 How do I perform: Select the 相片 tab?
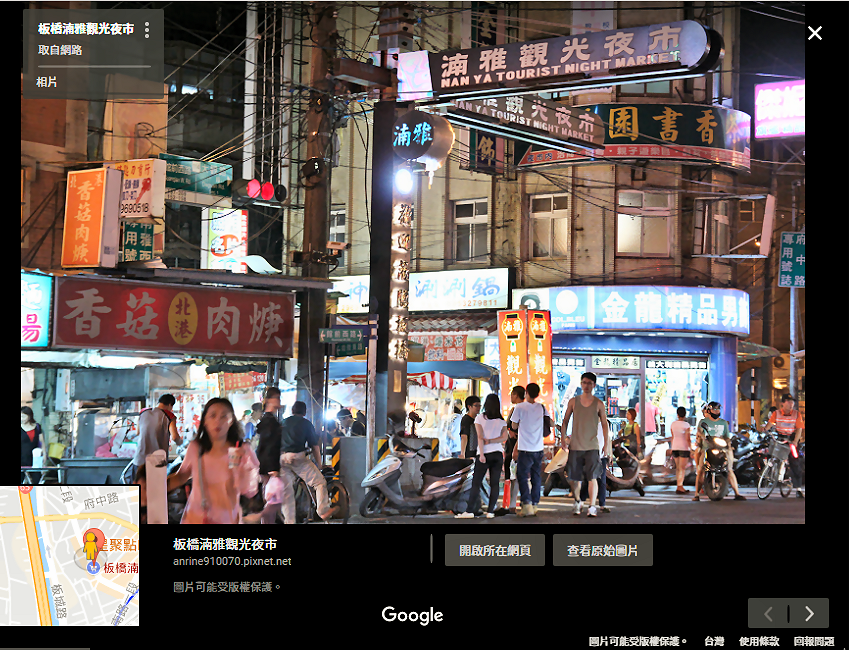47,82
